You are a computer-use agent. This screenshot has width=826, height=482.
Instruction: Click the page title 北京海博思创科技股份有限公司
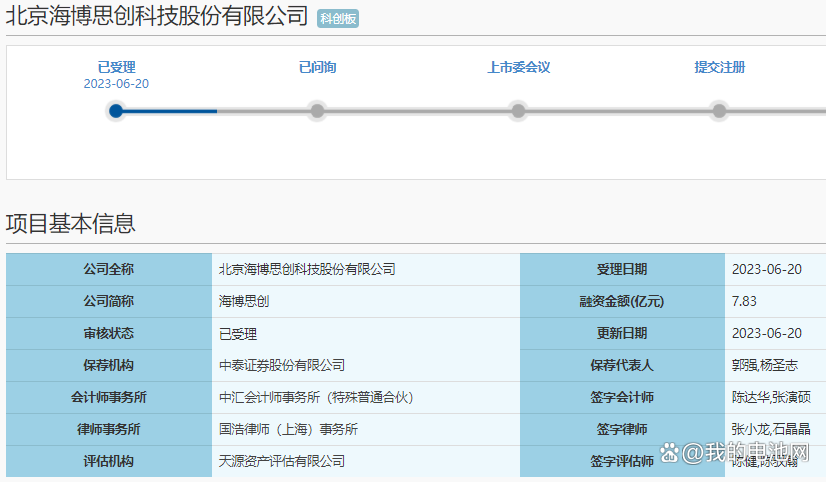[x=157, y=16]
